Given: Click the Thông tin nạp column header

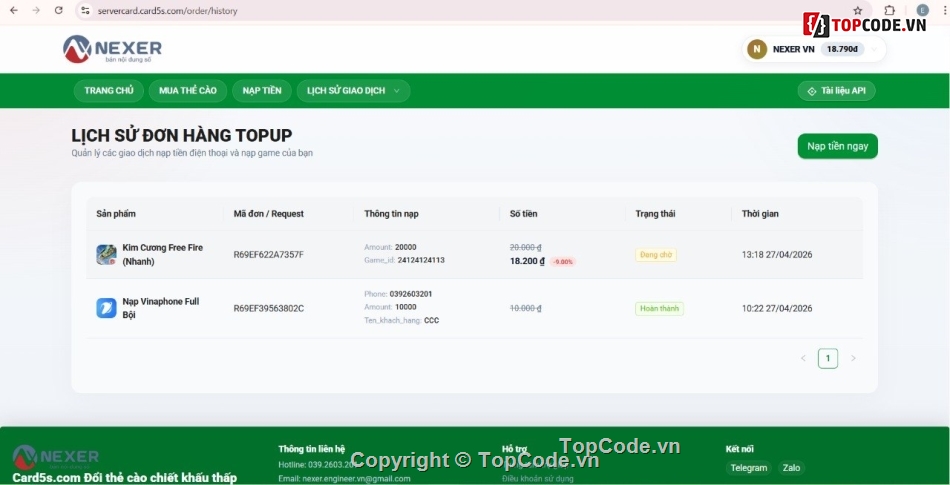Looking at the screenshot, I should [x=391, y=214].
